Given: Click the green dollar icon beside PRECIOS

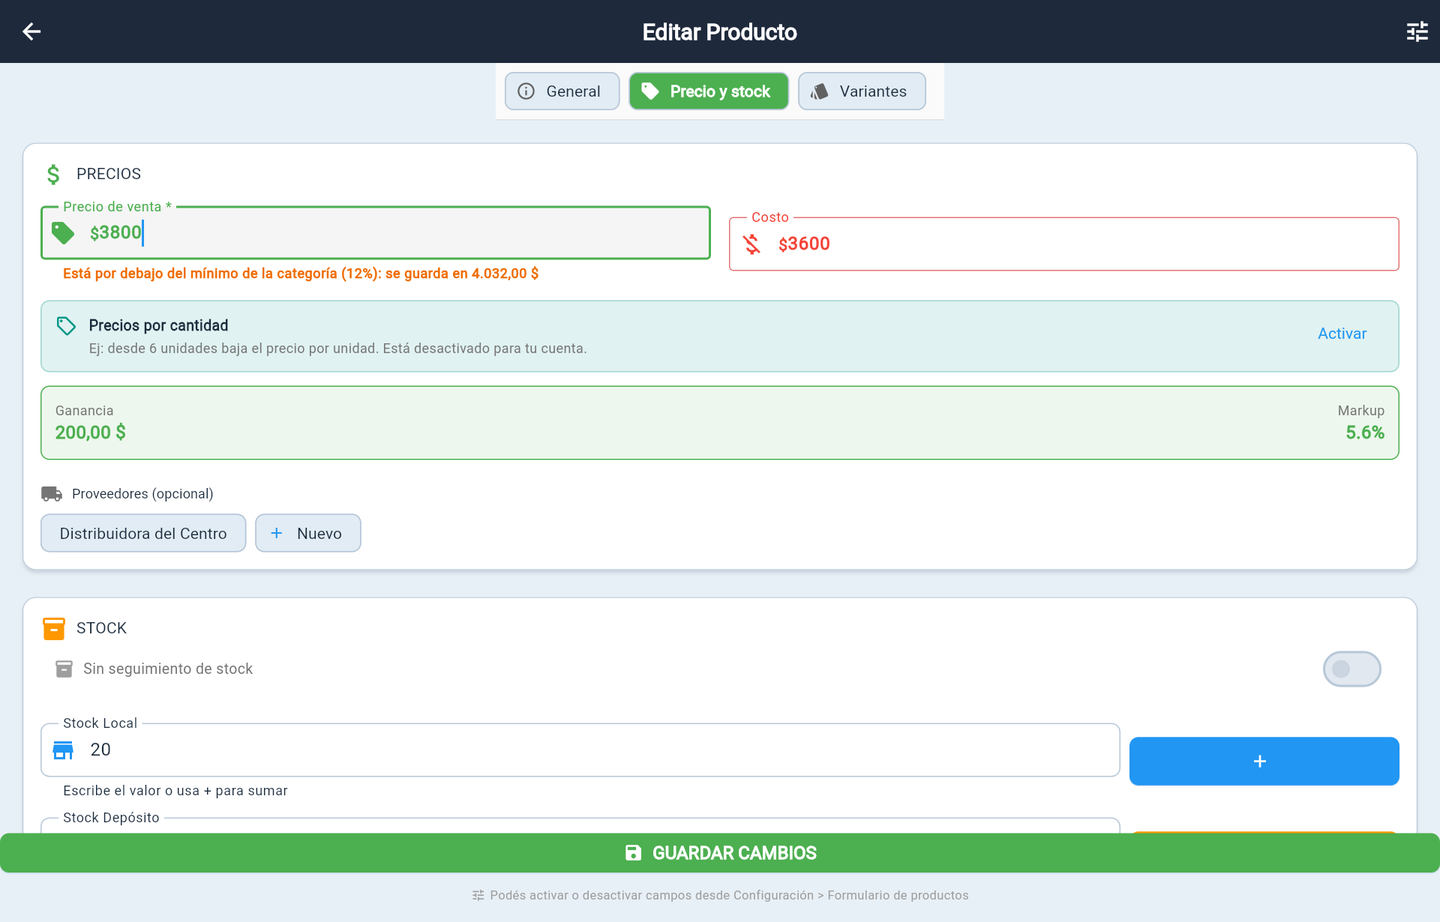Looking at the screenshot, I should [x=54, y=175].
